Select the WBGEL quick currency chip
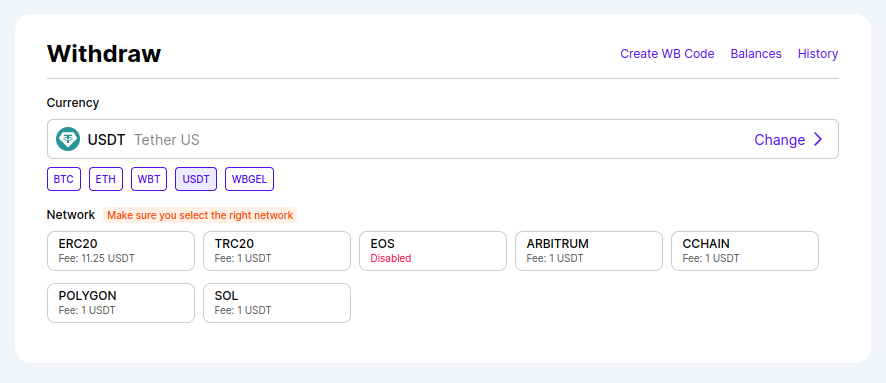The width and height of the screenshot is (886, 383). (x=250, y=179)
